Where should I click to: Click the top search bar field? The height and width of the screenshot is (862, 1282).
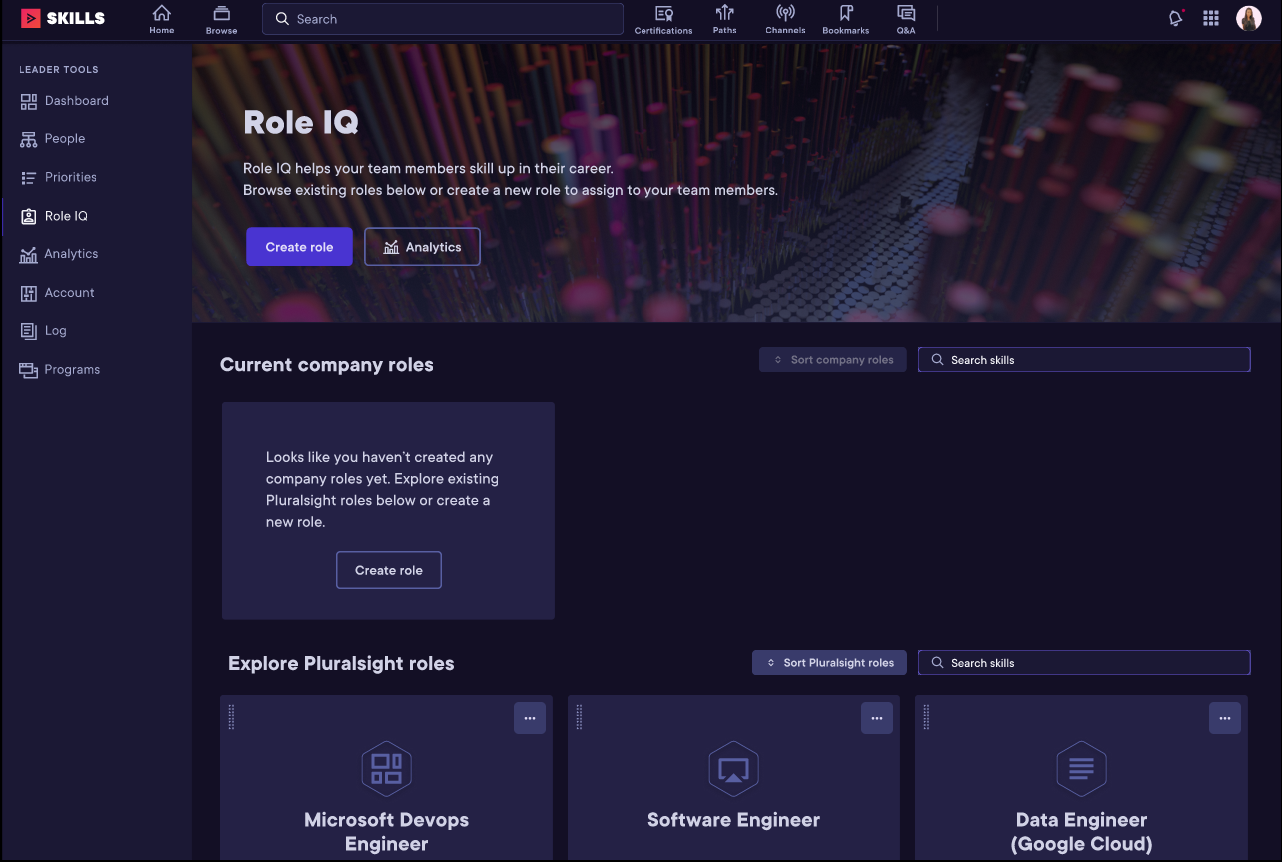point(443,19)
